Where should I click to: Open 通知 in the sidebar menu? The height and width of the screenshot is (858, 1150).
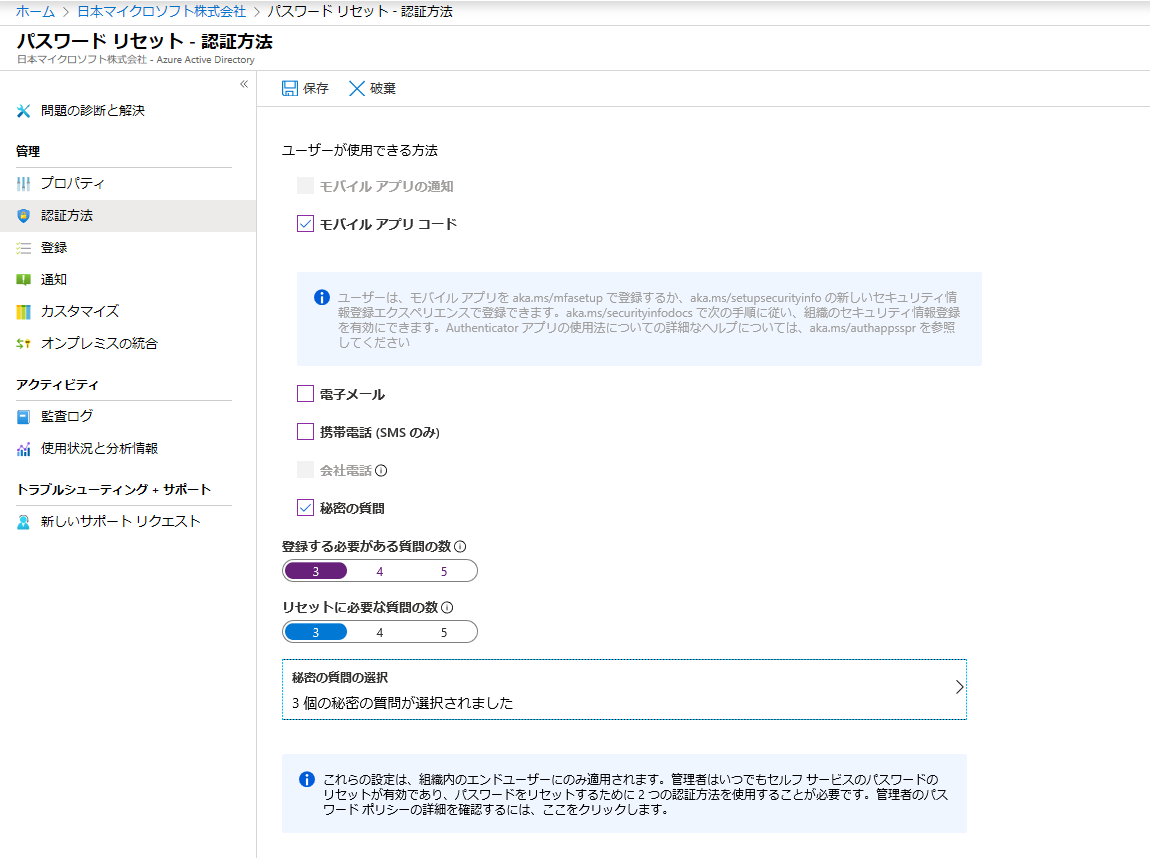click(54, 279)
